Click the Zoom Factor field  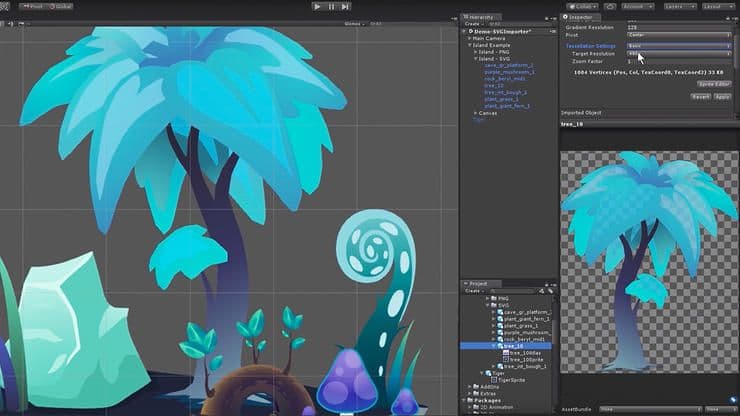point(679,61)
